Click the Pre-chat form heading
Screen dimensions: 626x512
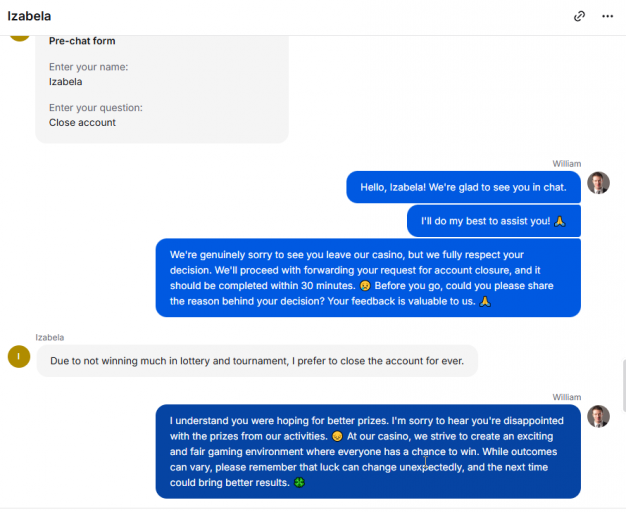coord(82,41)
